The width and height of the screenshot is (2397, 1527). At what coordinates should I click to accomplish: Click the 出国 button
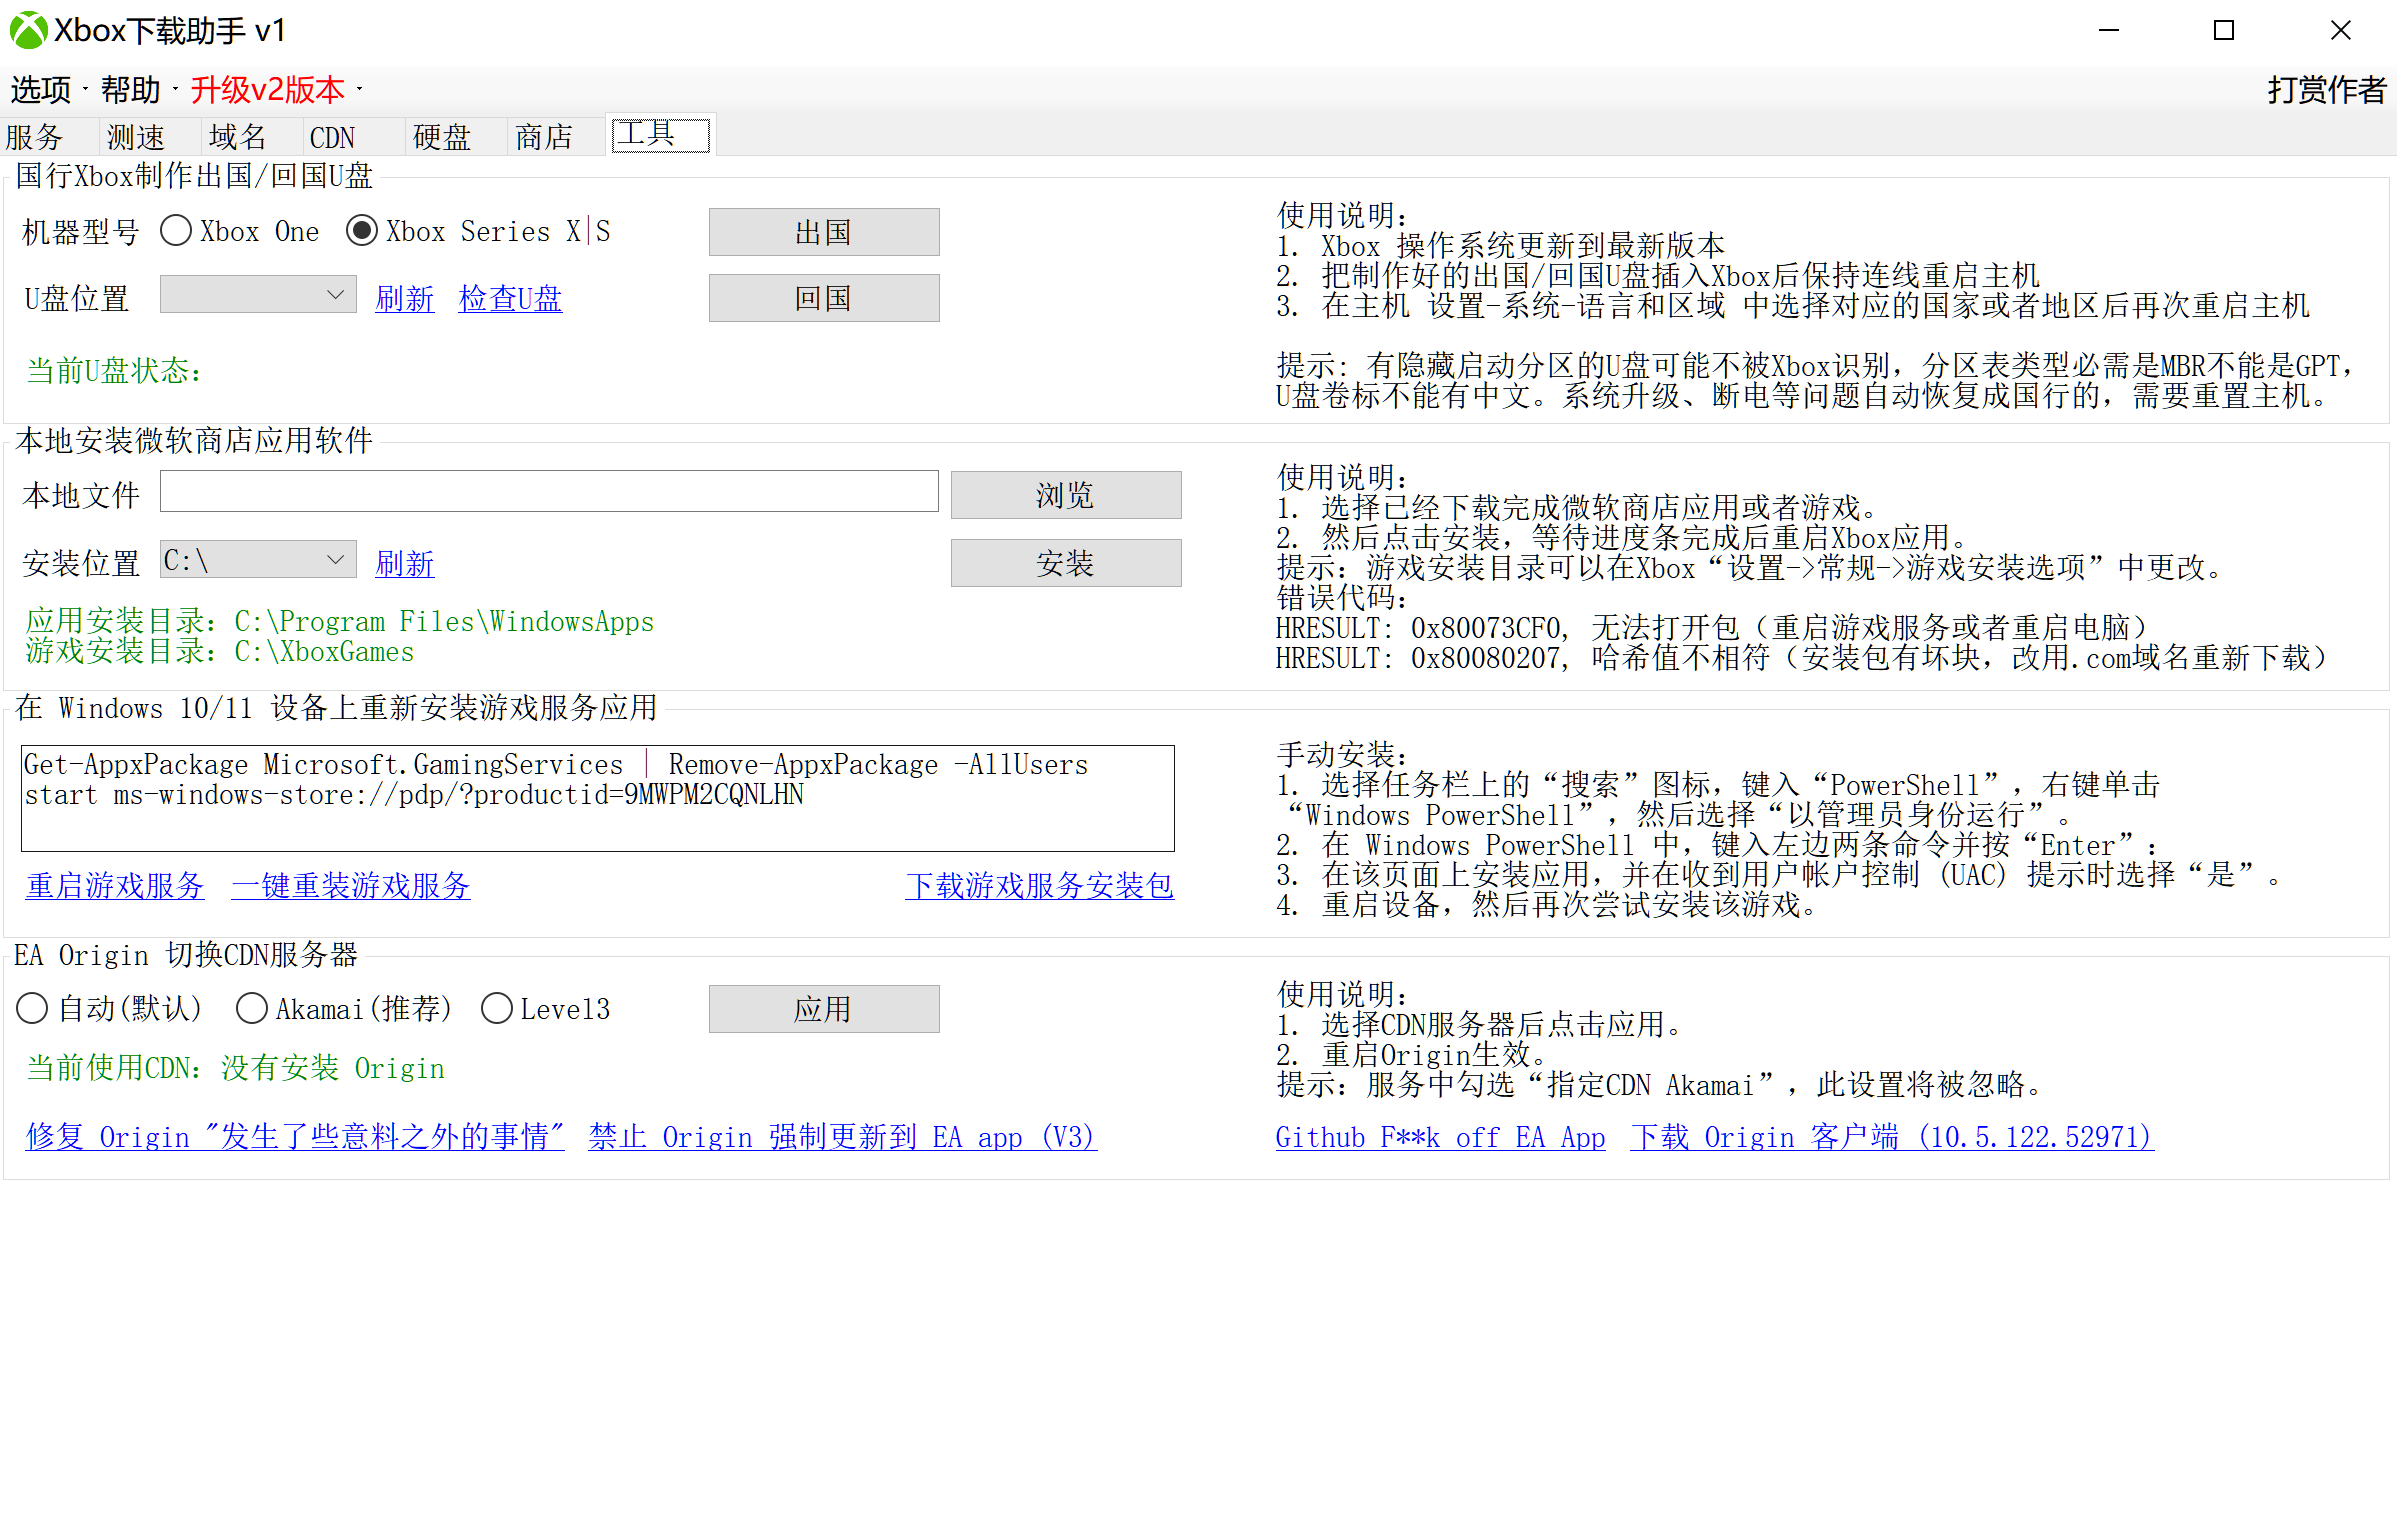coord(823,232)
